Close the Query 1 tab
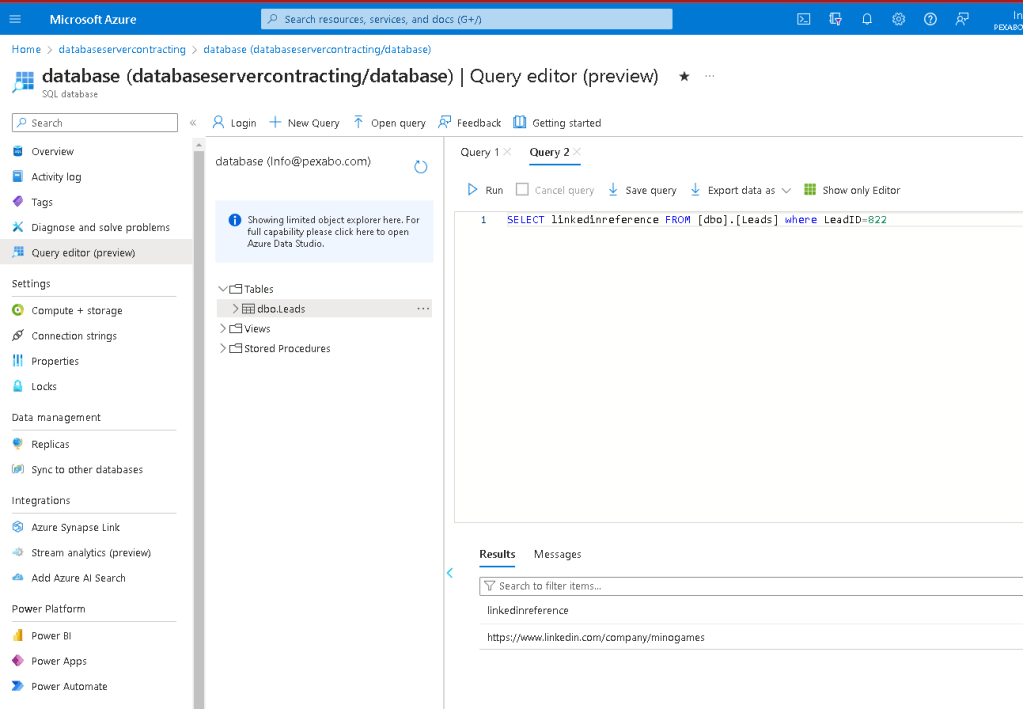 pyautogui.click(x=507, y=152)
